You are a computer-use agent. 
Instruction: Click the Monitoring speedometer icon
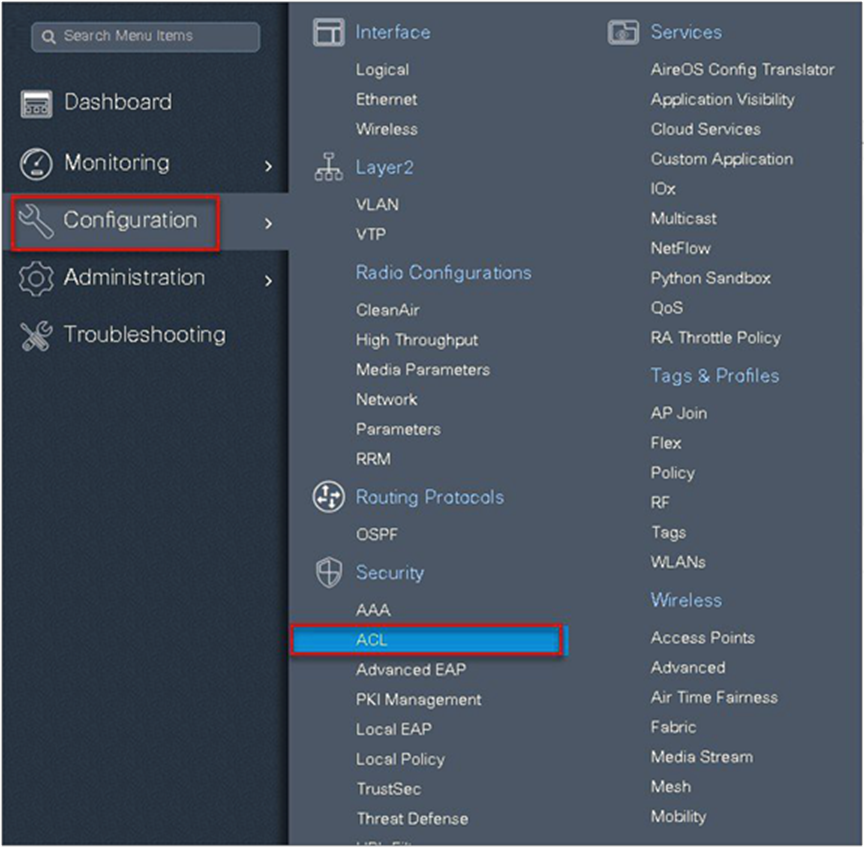(36, 163)
